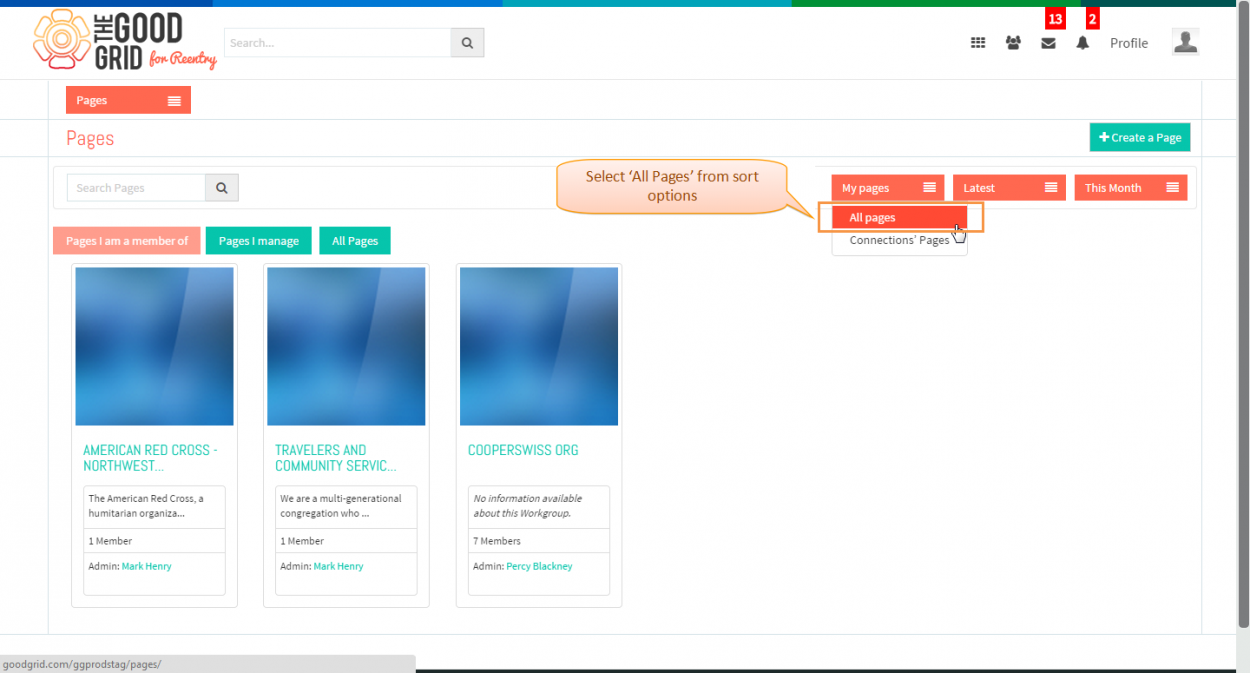Open Mark Henry admin link on Red Cross card
The width and height of the screenshot is (1250, 673).
tap(146, 566)
